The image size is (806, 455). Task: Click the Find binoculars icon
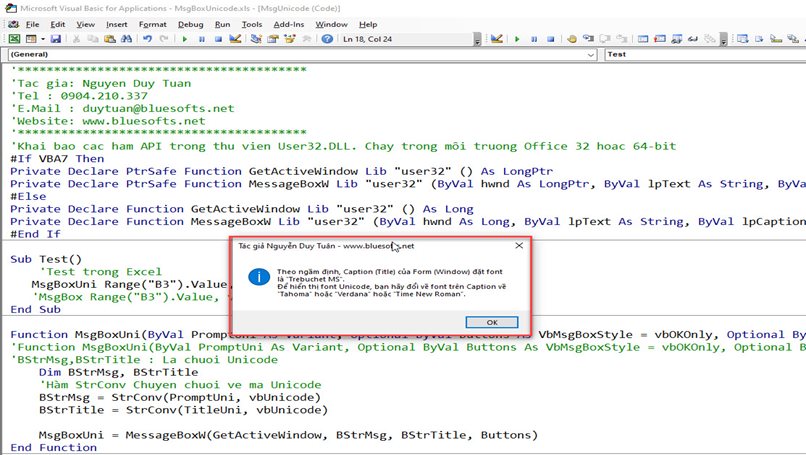tap(126, 39)
